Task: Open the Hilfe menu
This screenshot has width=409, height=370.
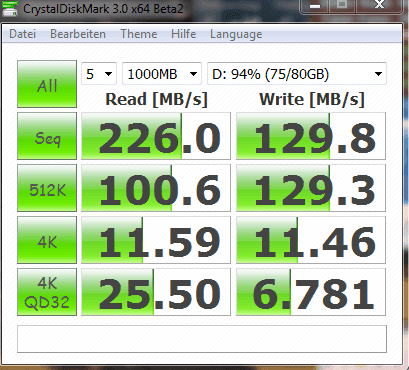Action: pos(183,34)
